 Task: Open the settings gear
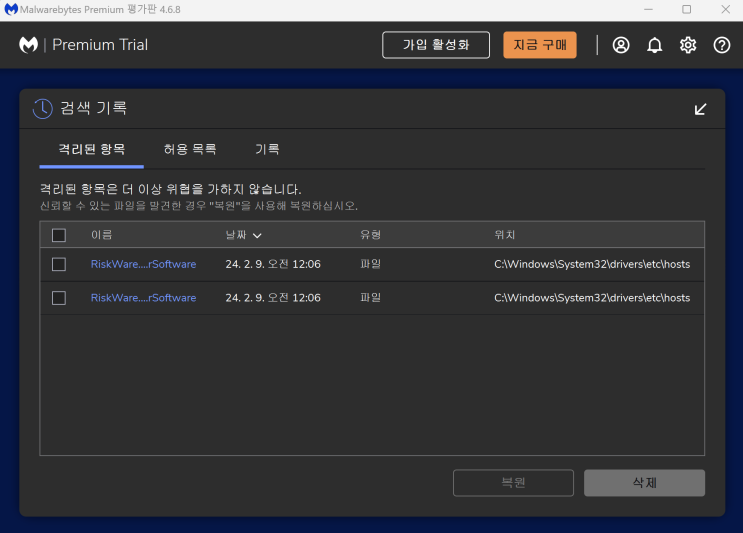(688, 45)
